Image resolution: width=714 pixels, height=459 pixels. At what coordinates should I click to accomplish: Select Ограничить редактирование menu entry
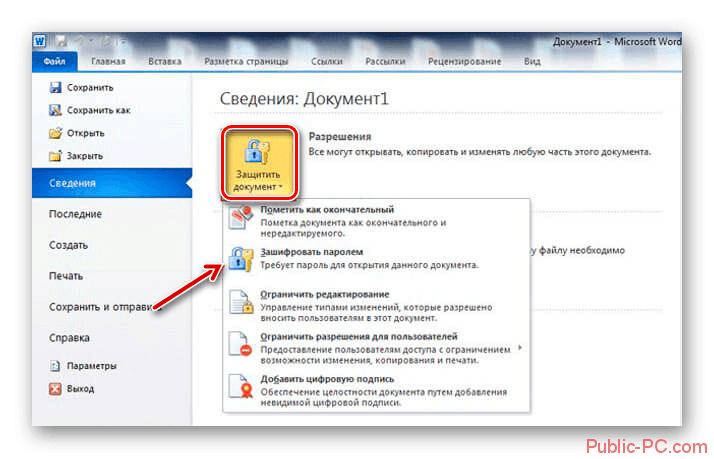coord(377,306)
